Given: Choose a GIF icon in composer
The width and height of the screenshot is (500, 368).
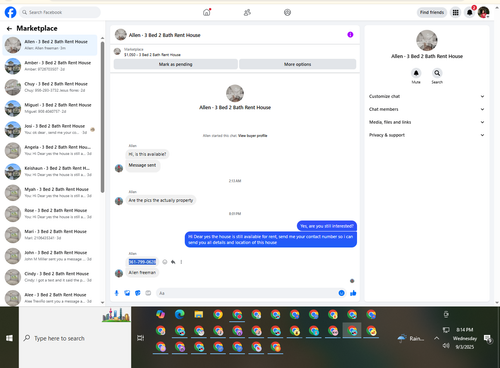Looking at the screenshot, I should tap(148, 293).
